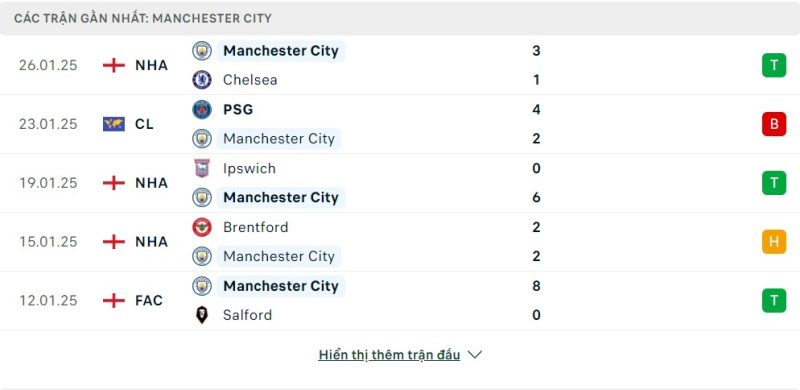The height and width of the screenshot is (390, 800).
Task: Expand more matches with chevron arrow
Action: coord(474,355)
